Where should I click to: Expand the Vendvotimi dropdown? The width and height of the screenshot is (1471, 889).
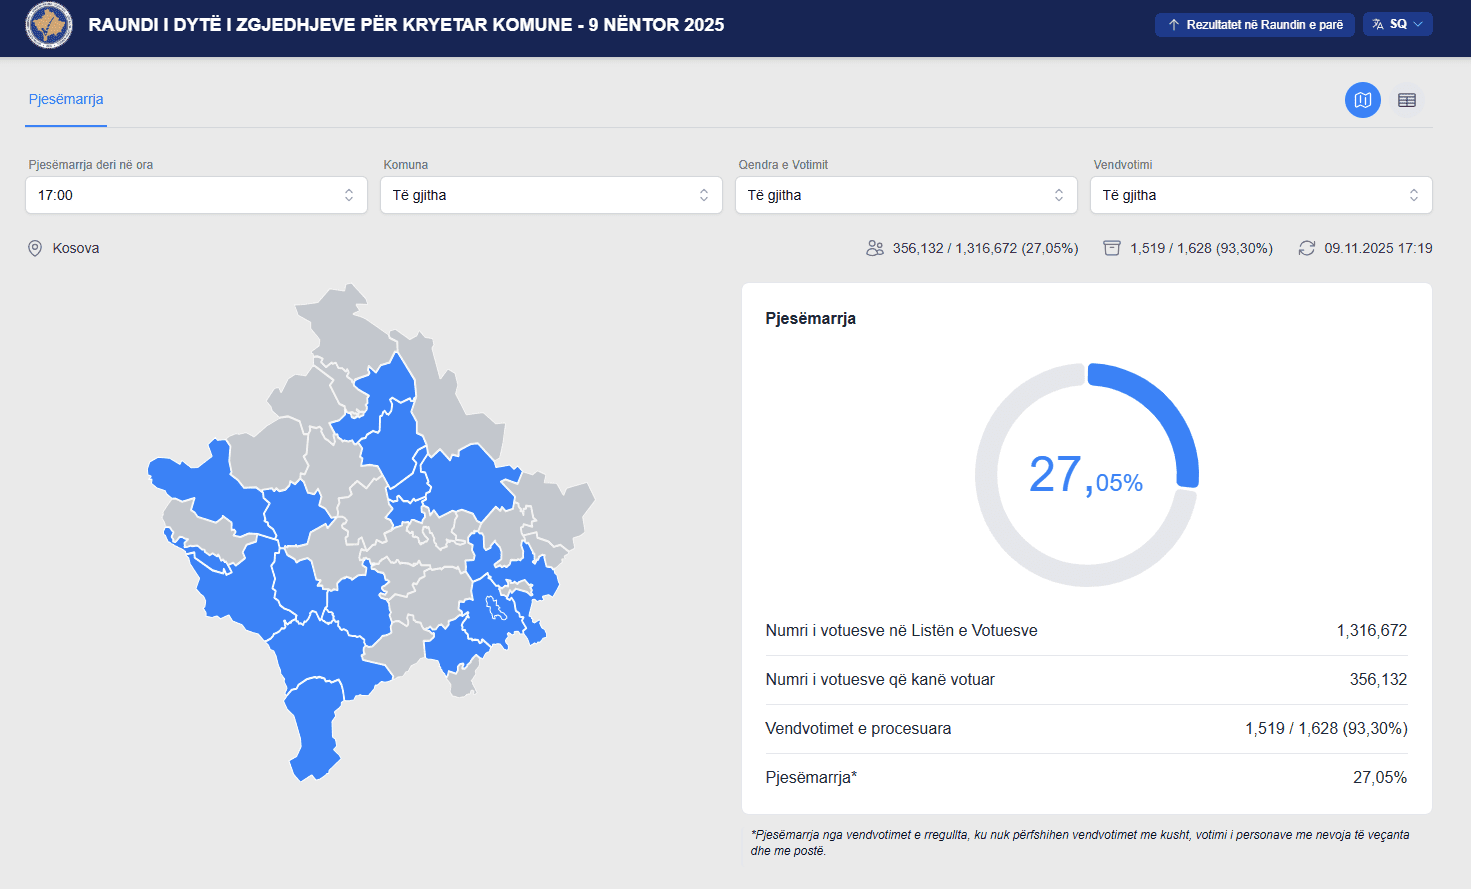(x=1261, y=195)
